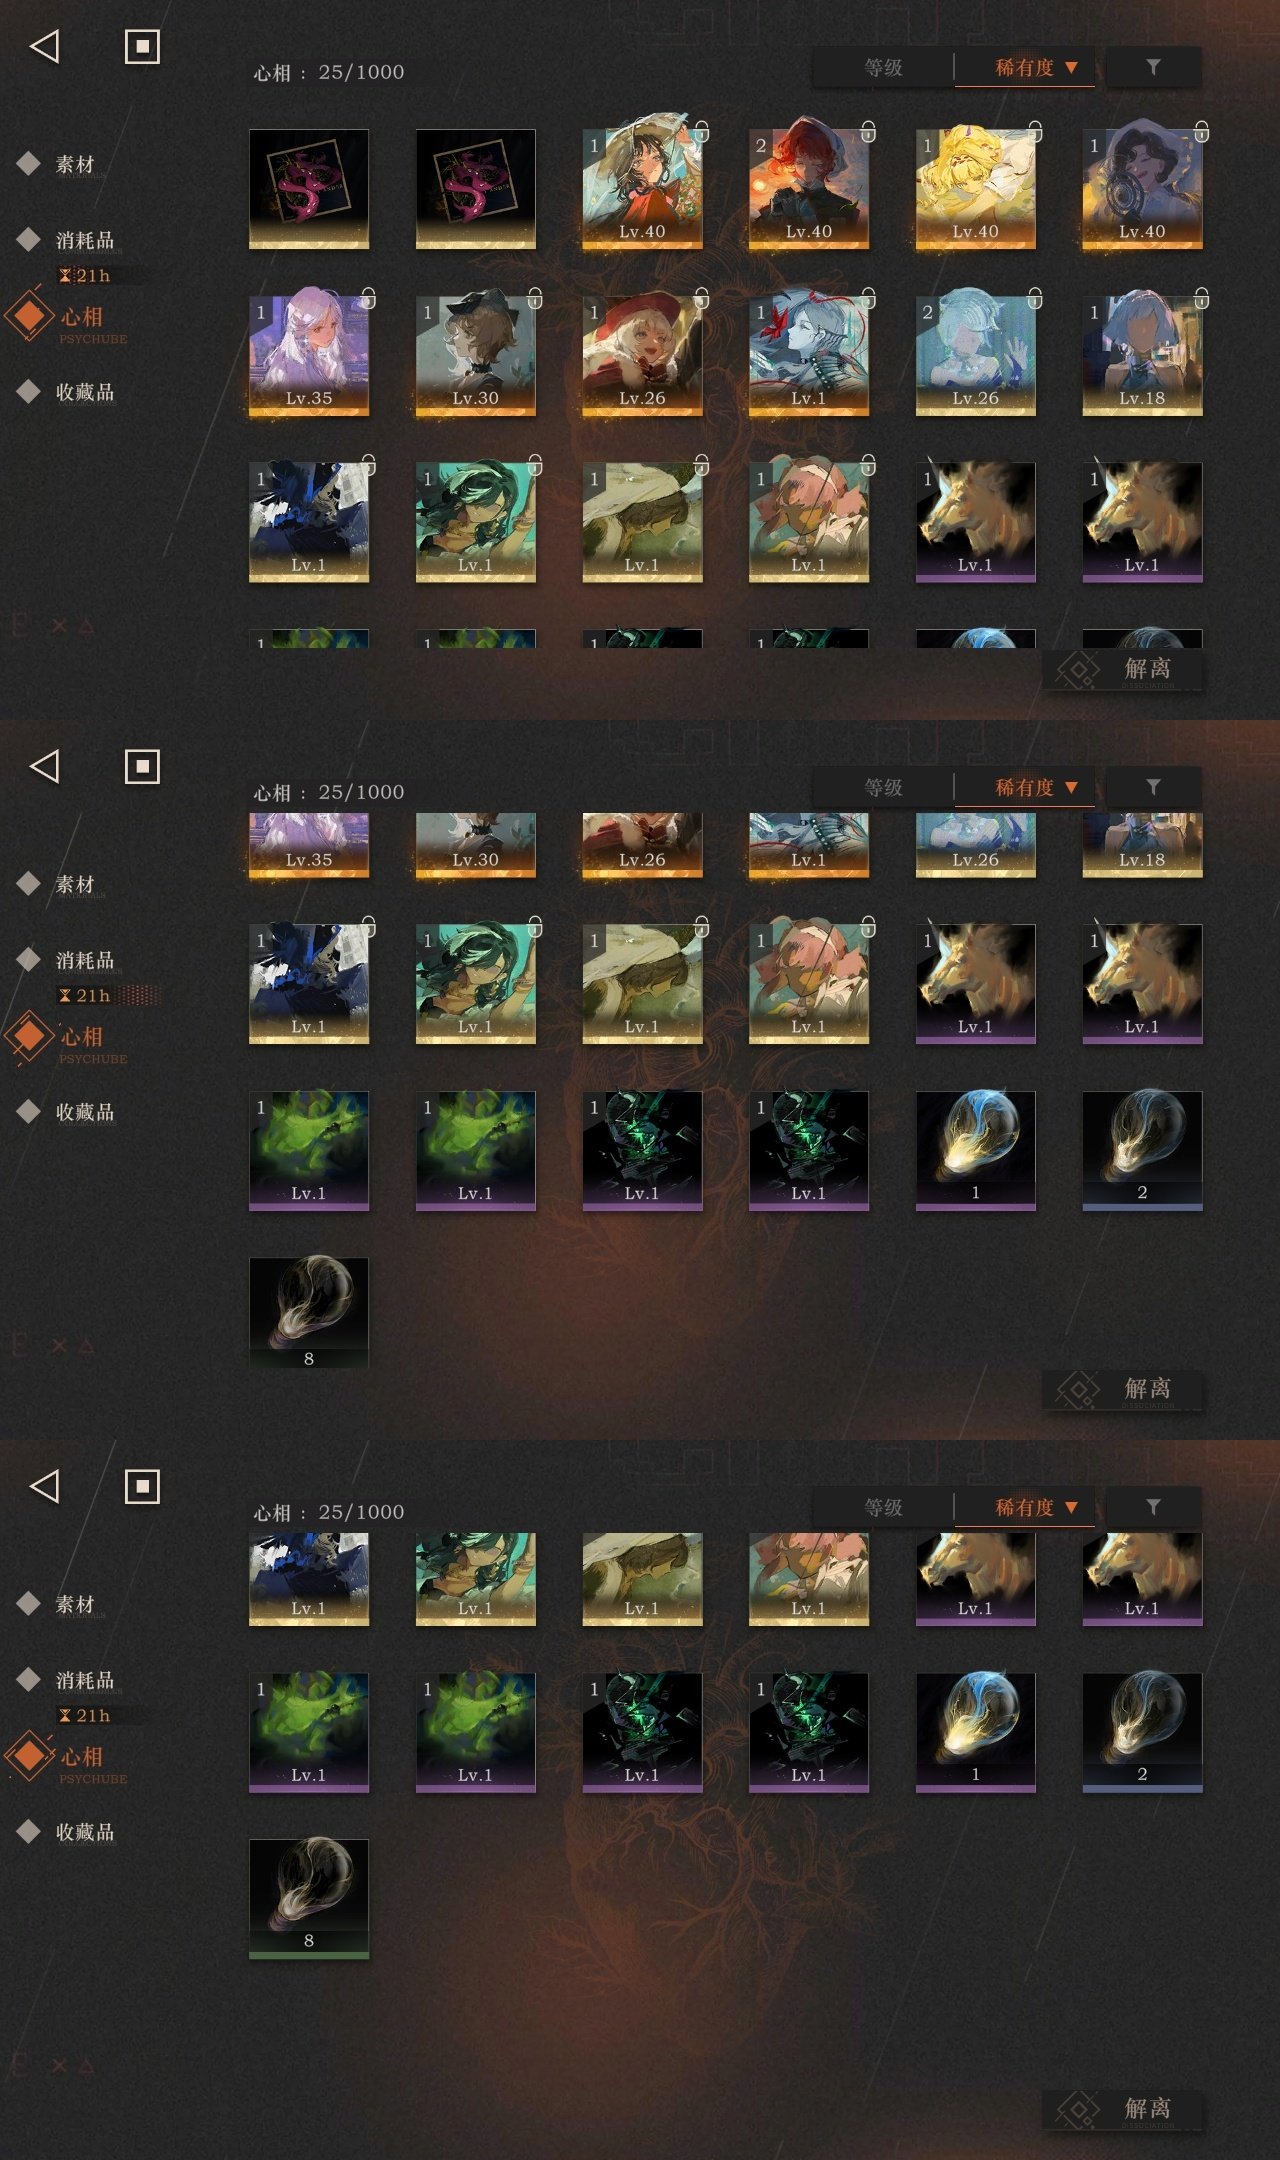This screenshot has height=2160, width=1280.
Task: Open the Lv.40 gramophone lady psychube
Action: click(x=1142, y=188)
